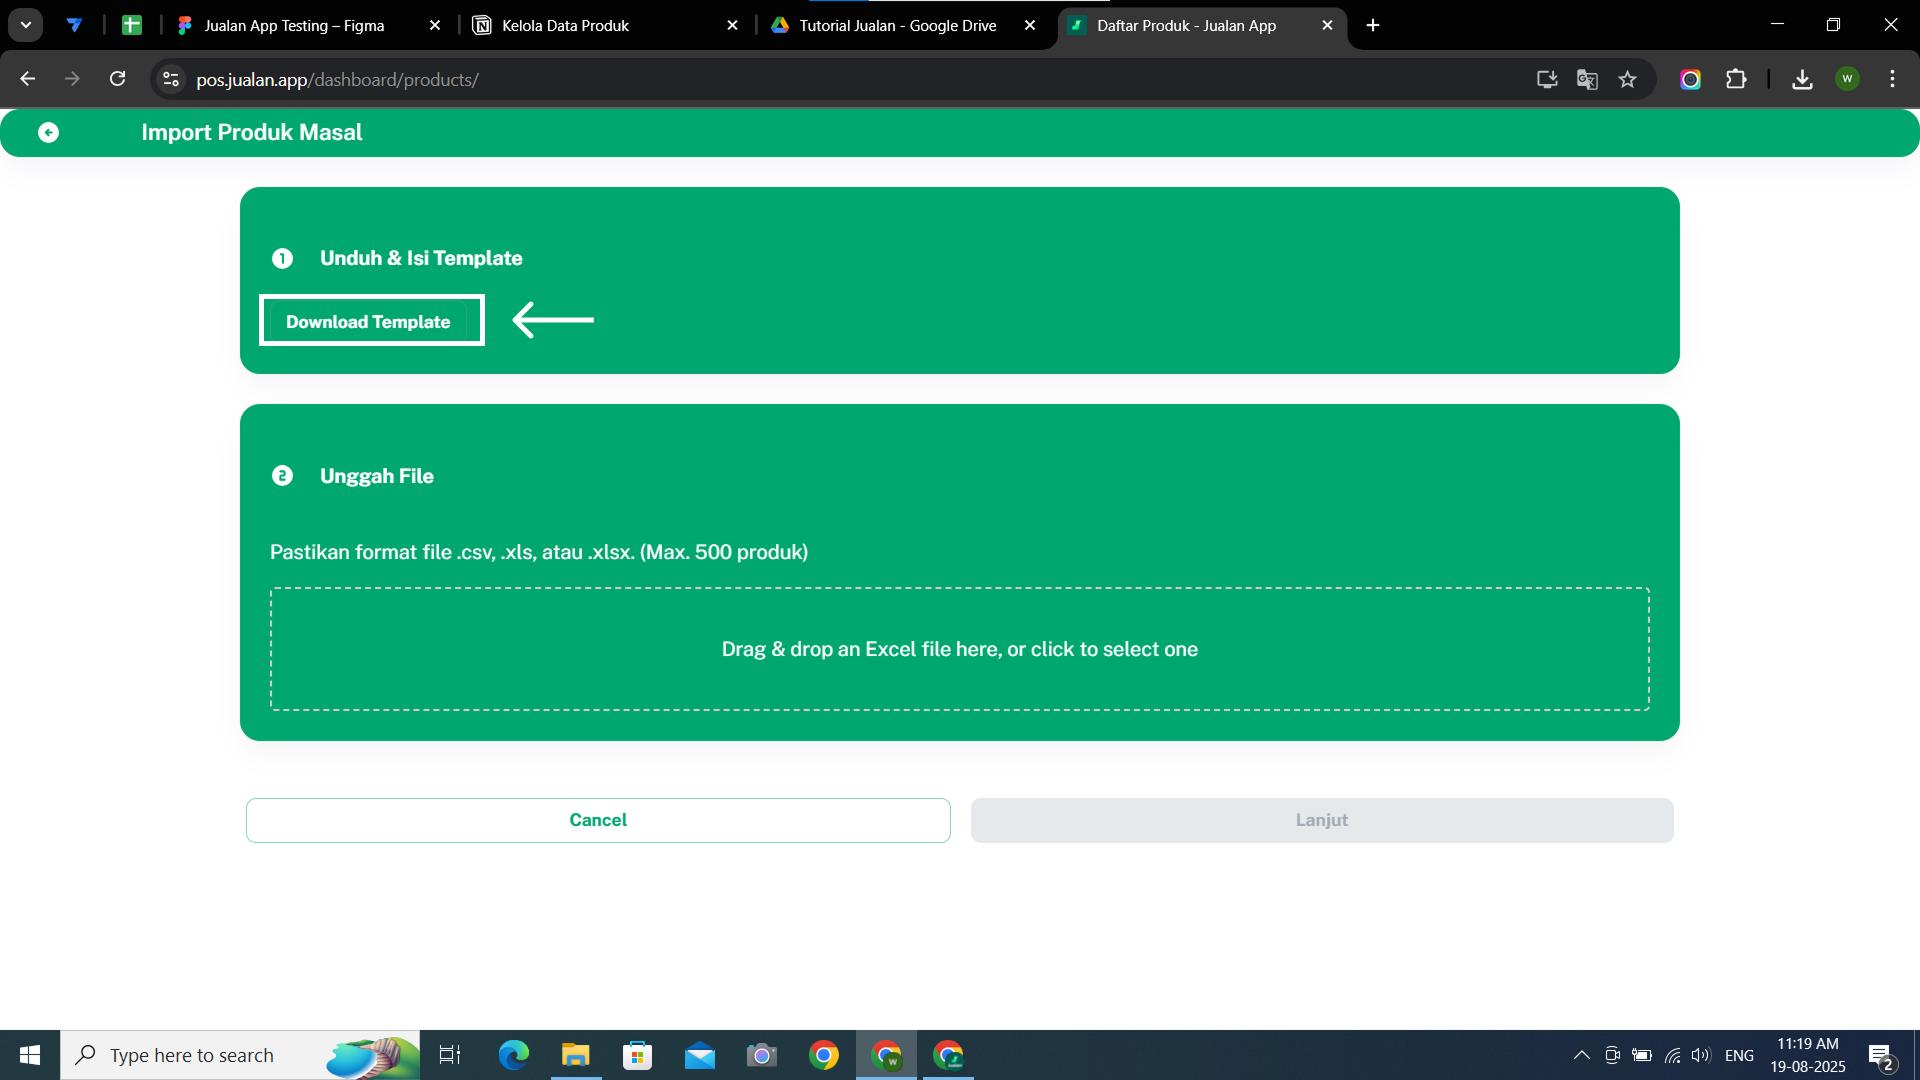
Task: Switch to Jualan App Testing – Figma tab
Action: (294, 25)
